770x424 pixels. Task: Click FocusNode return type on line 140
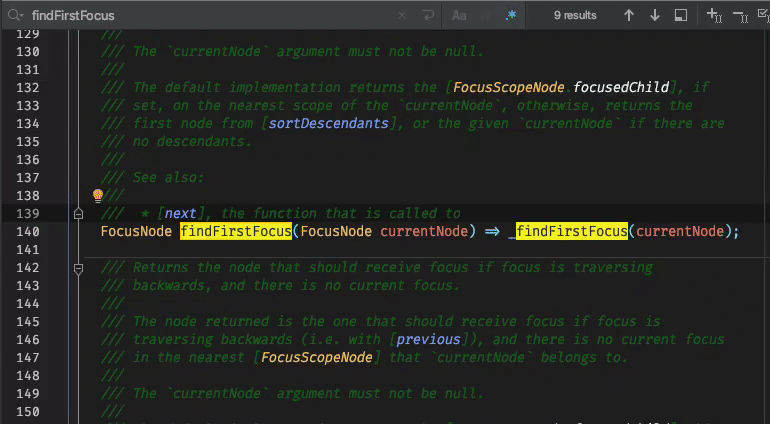(x=136, y=231)
